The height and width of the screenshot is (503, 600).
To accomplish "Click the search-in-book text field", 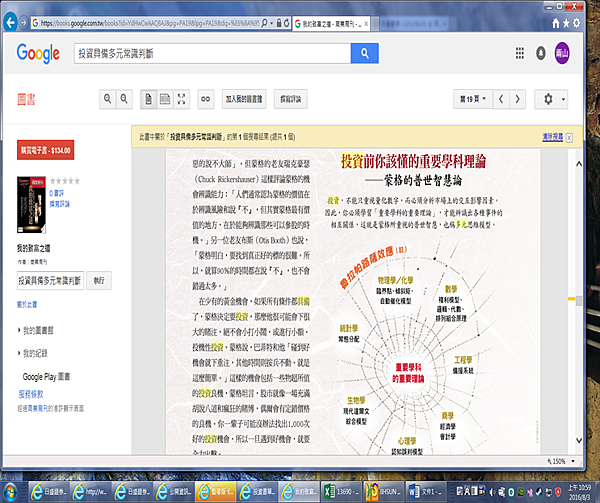I will tap(50, 281).
